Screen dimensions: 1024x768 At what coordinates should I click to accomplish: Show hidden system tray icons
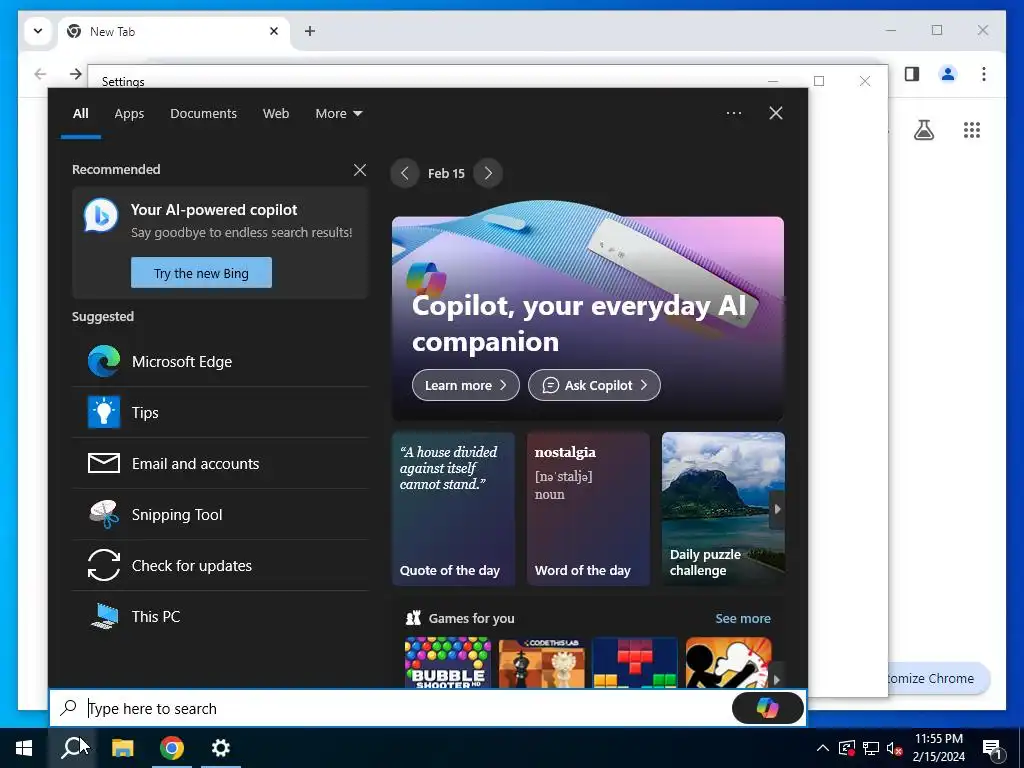pyautogui.click(x=823, y=748)
